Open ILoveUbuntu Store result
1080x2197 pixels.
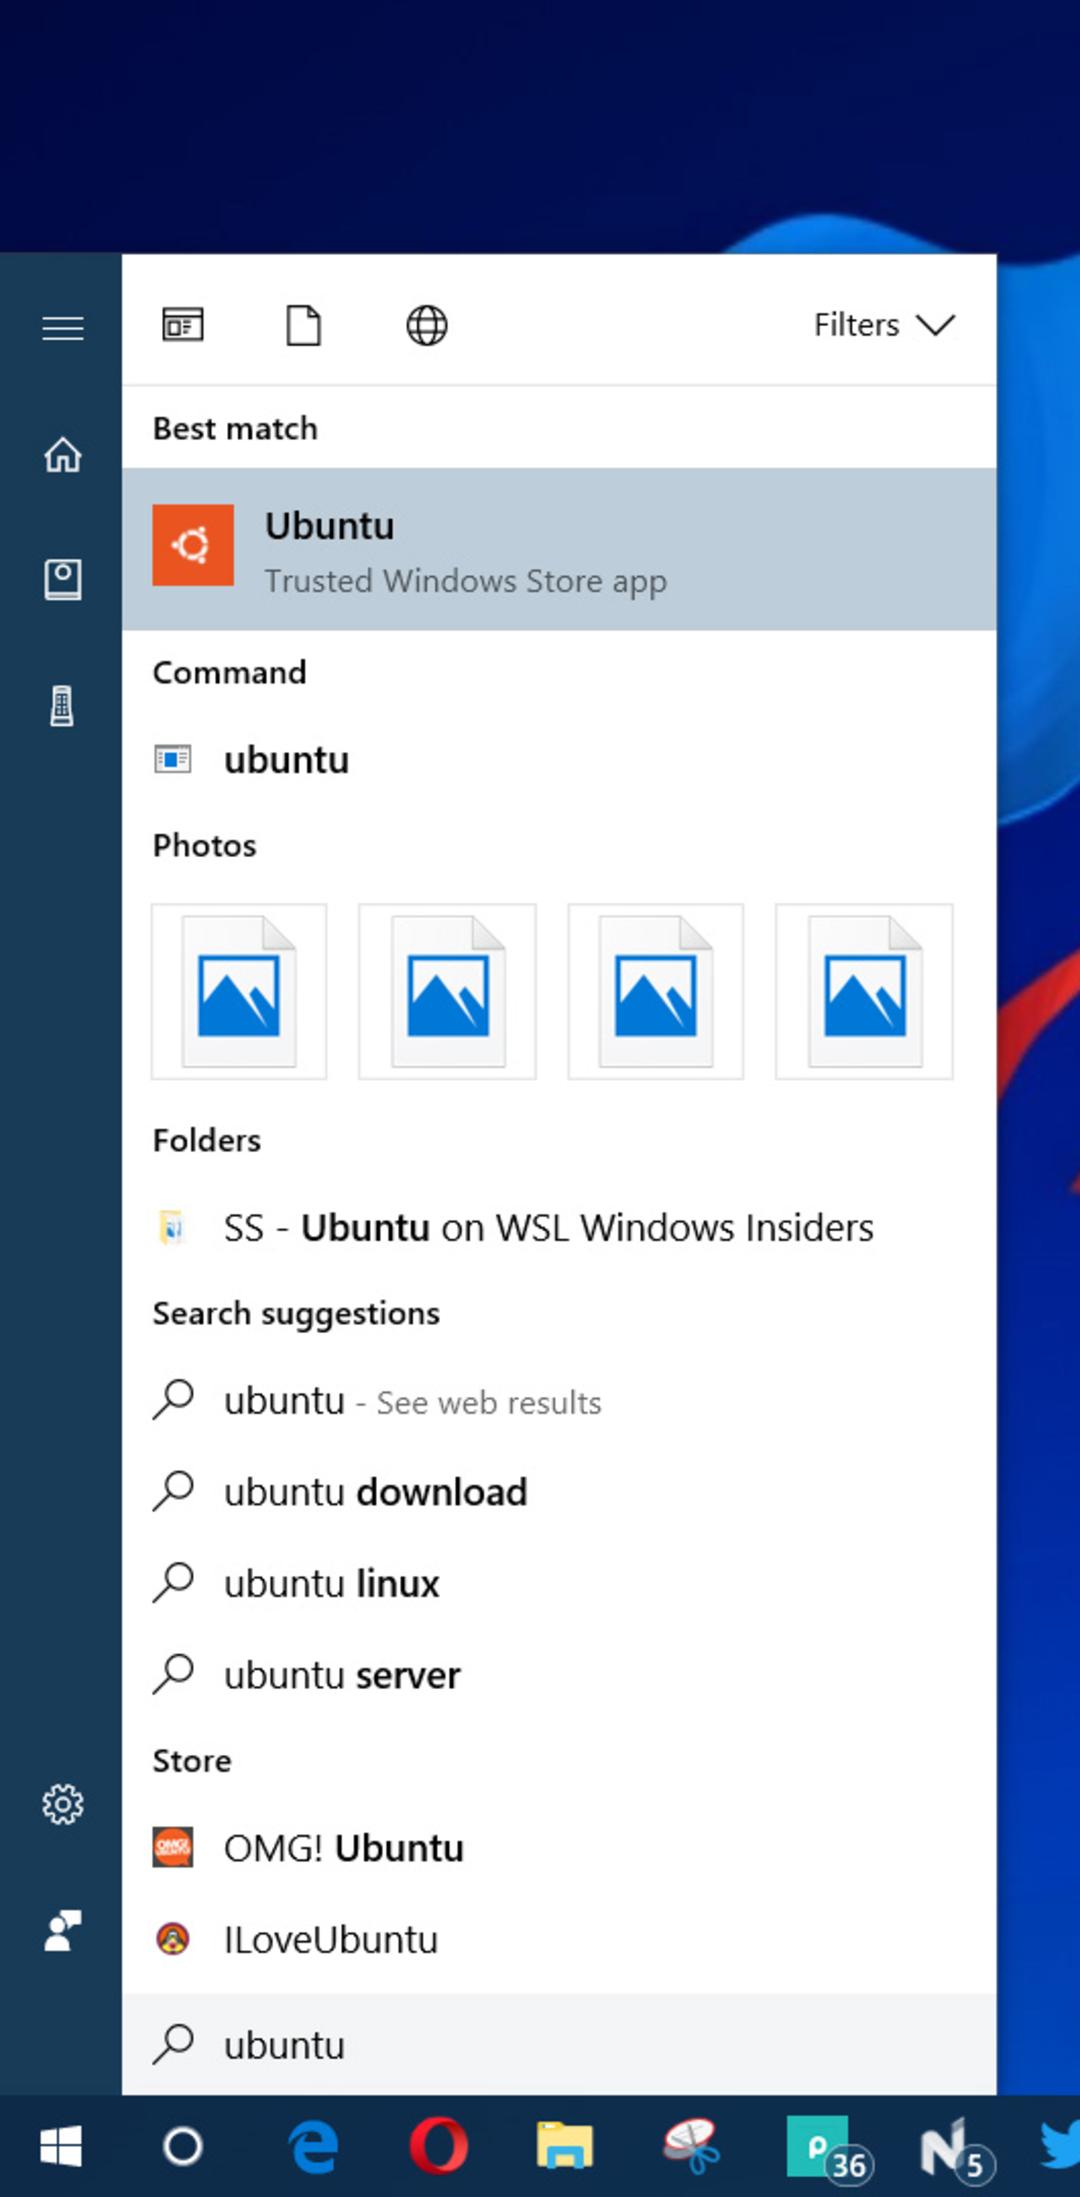tap(559, 1939)
